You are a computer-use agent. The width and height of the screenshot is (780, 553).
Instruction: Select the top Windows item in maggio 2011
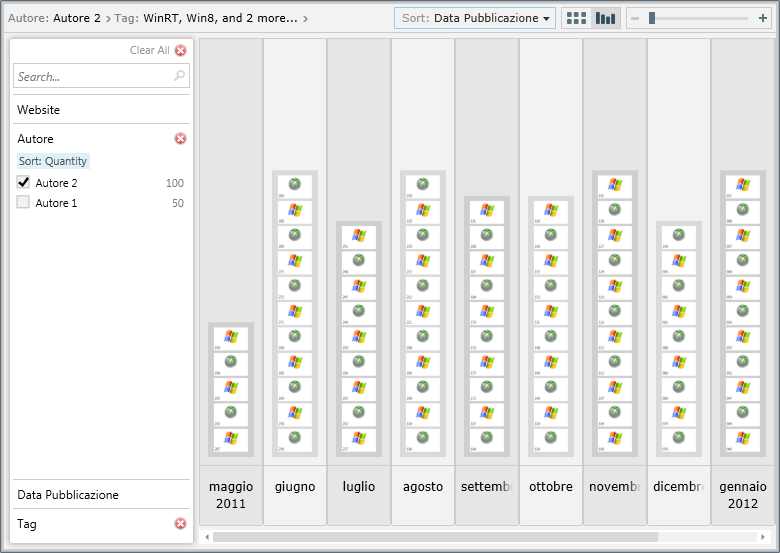point(231,339)
